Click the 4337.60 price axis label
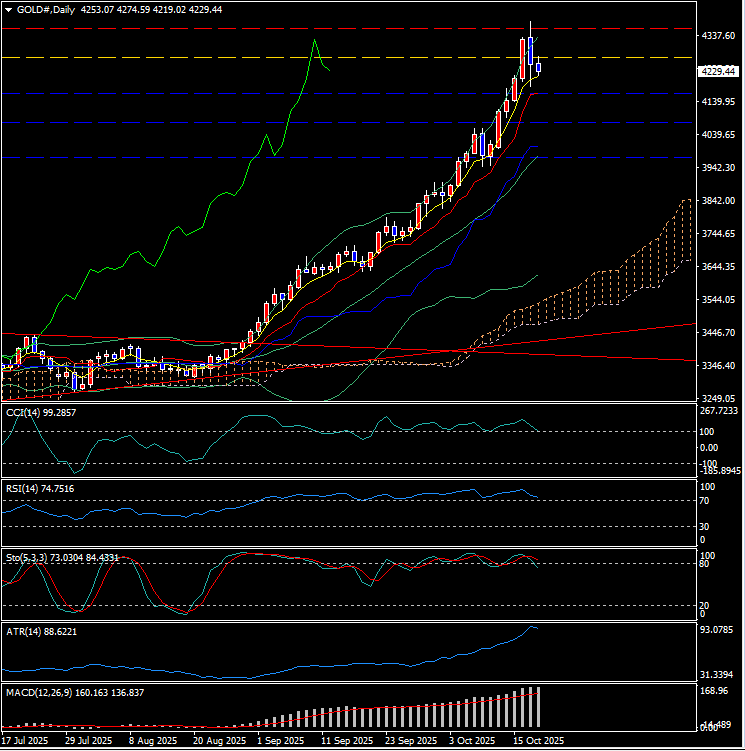The height and width of the screenshot is (751, 745). [x=718, y=36]
